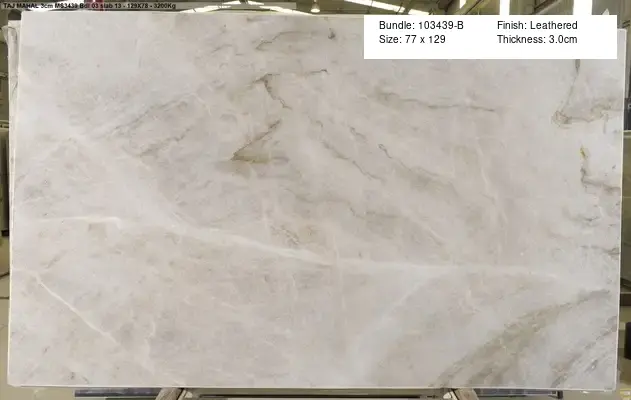Click the word 'Bundle:' in the info box
The image size is (631, 400).
point(397,24)
